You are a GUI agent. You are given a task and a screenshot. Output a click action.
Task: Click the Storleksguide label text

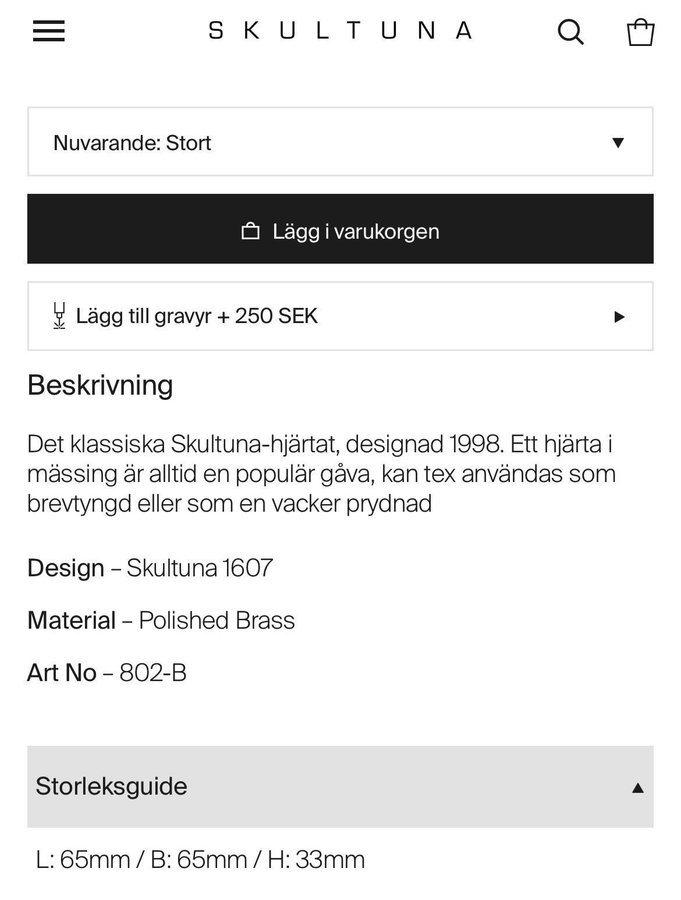coord(111,786)
